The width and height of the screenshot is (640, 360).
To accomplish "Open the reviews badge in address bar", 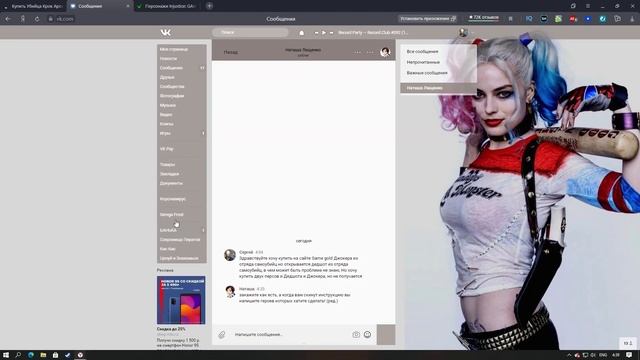I will click(484, 18).
